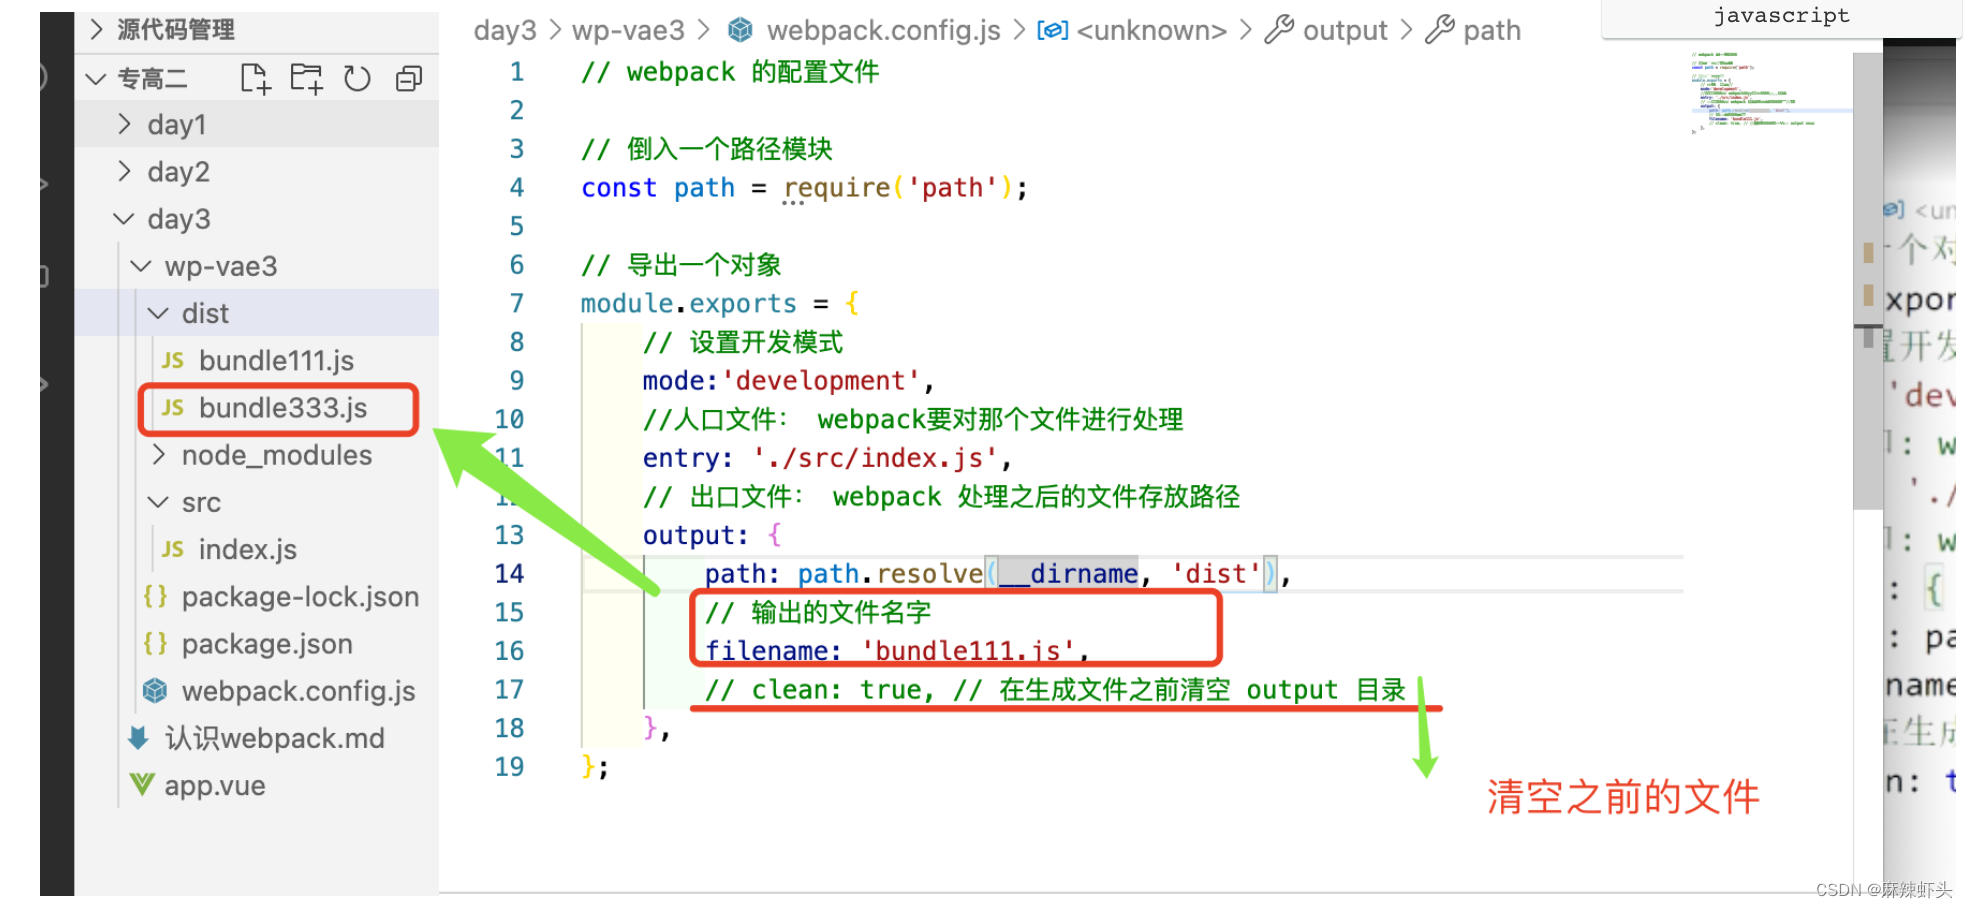
Task: Click the 'dist' string on line 14
Action: (1216, 574)
